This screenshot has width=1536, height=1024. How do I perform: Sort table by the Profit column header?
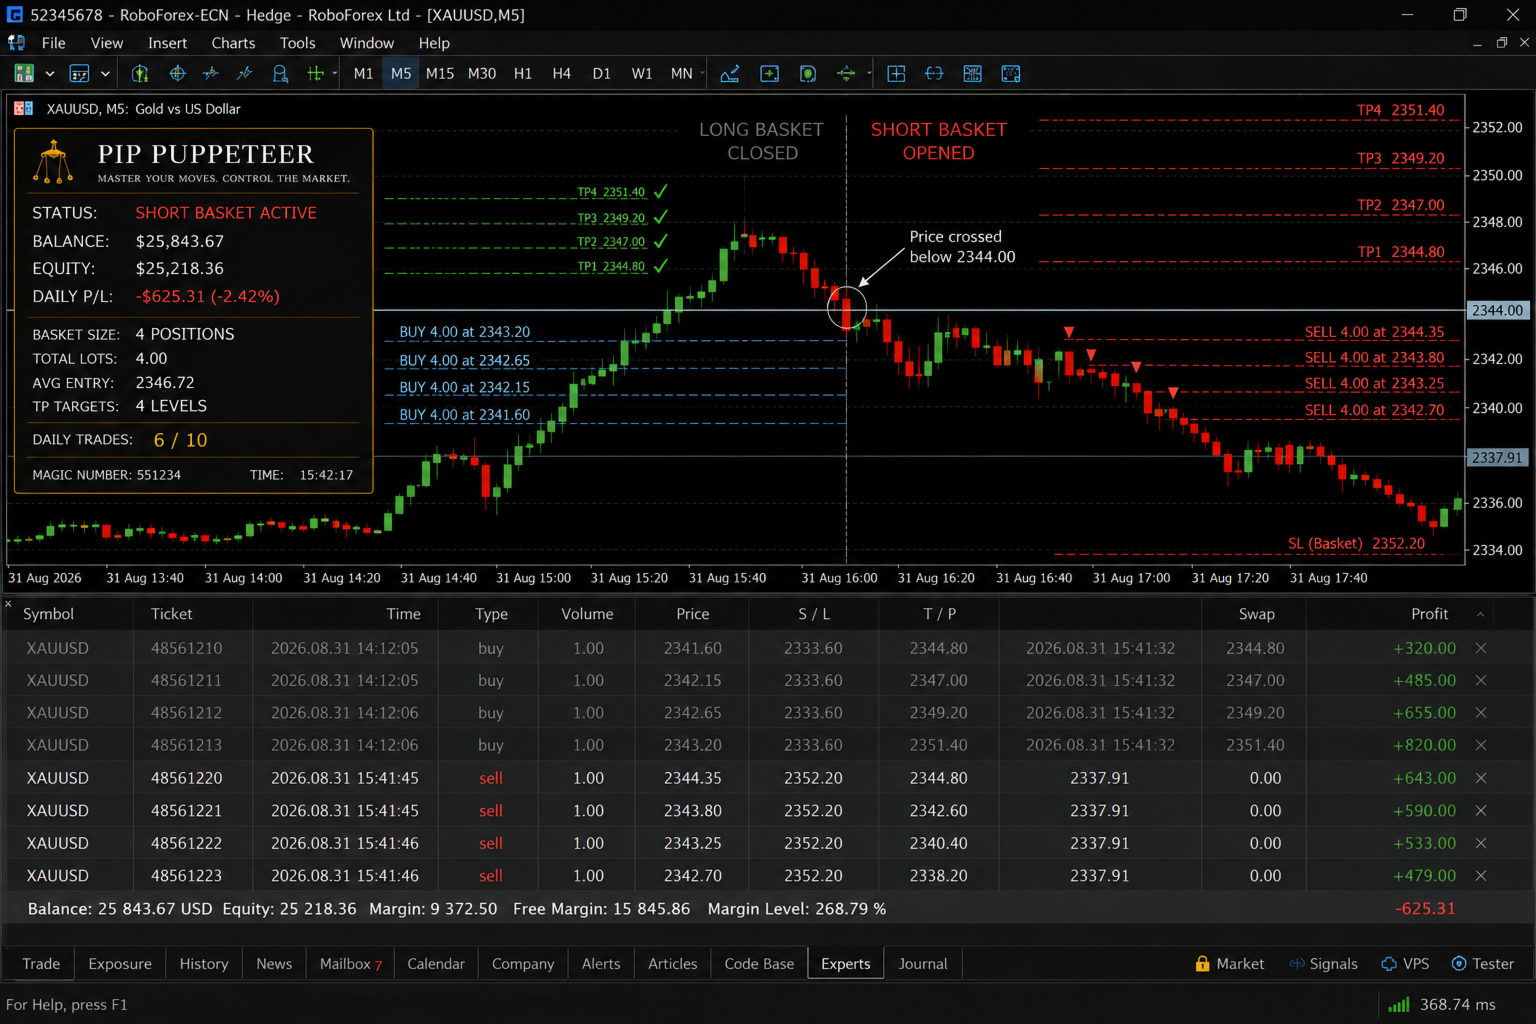[x=1429, y=614]
